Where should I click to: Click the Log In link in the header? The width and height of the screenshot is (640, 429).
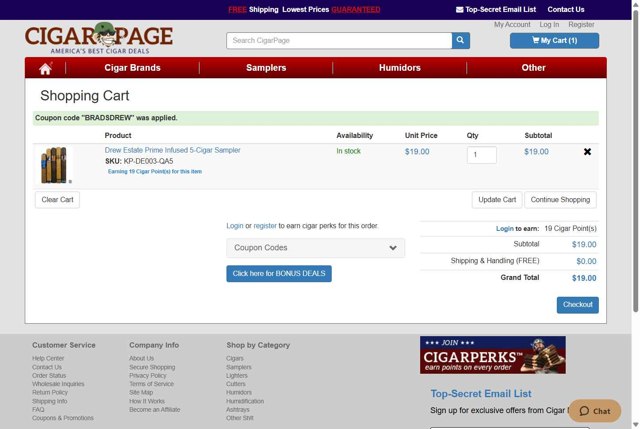click(549, 24)
